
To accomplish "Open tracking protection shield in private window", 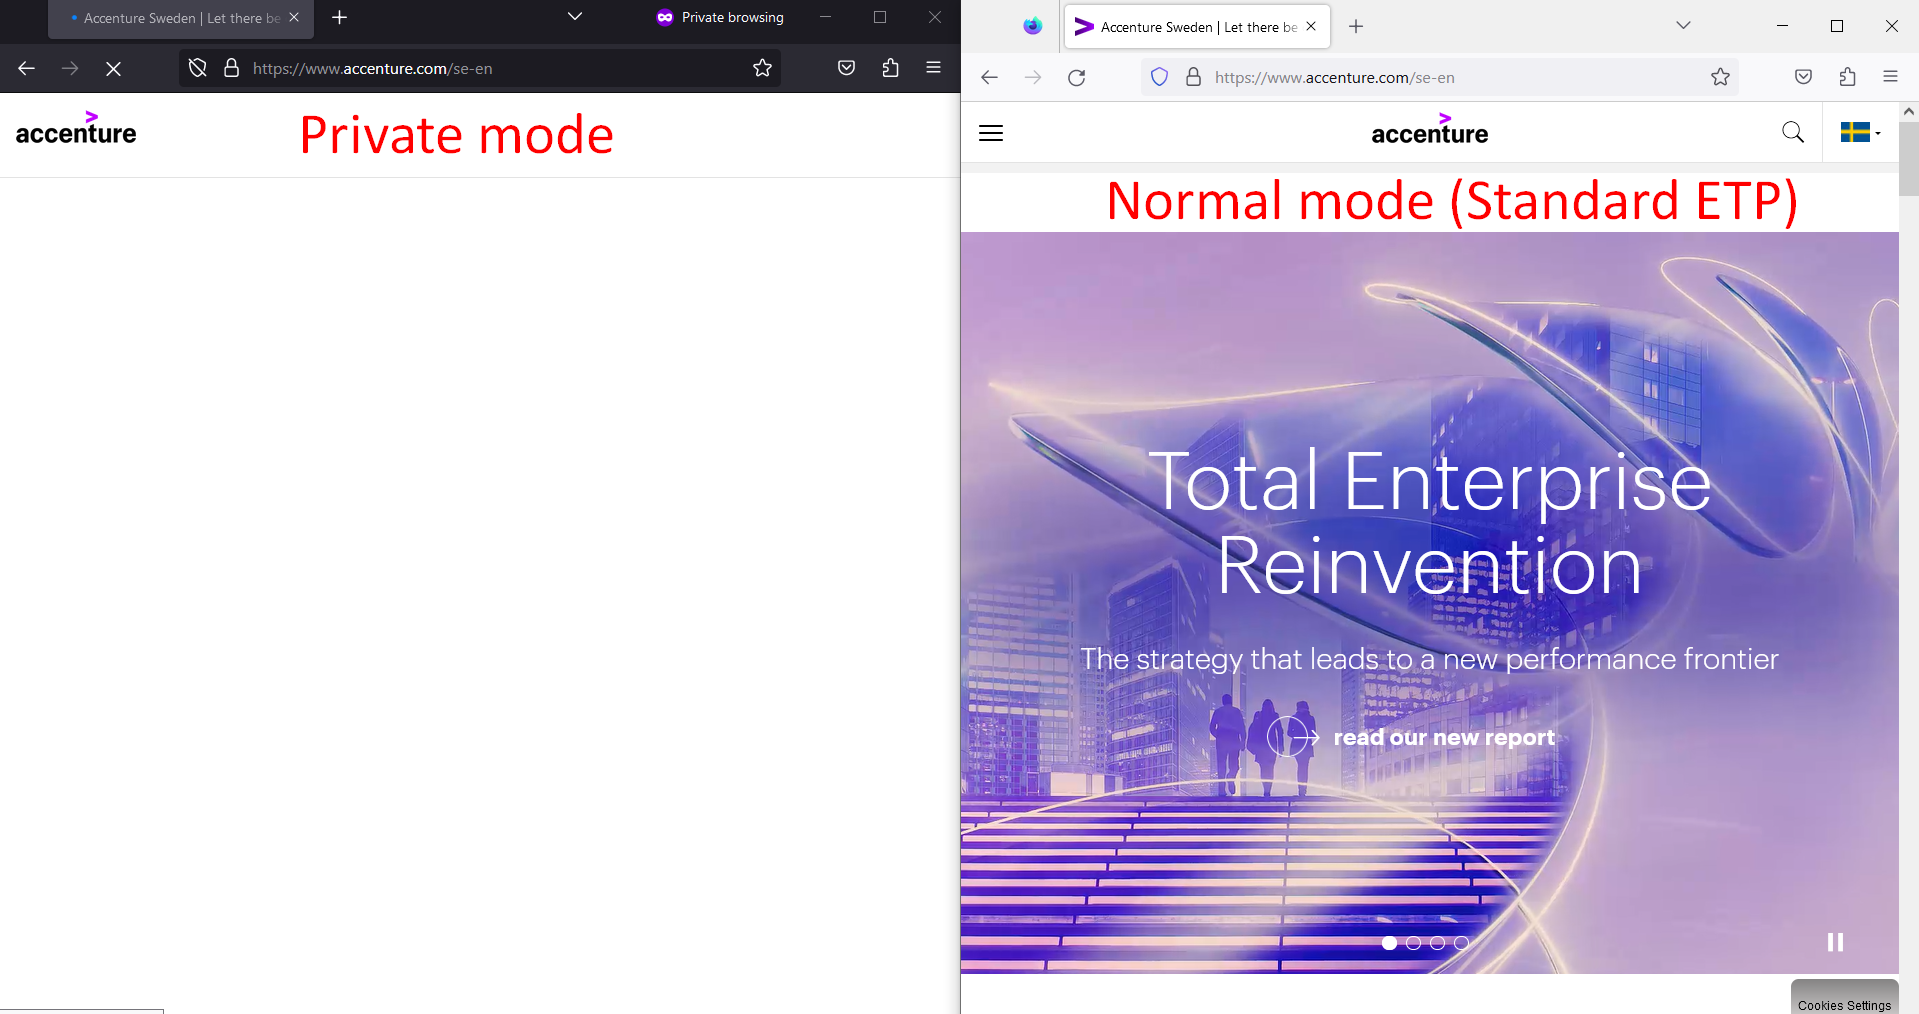I will (198, 68).
